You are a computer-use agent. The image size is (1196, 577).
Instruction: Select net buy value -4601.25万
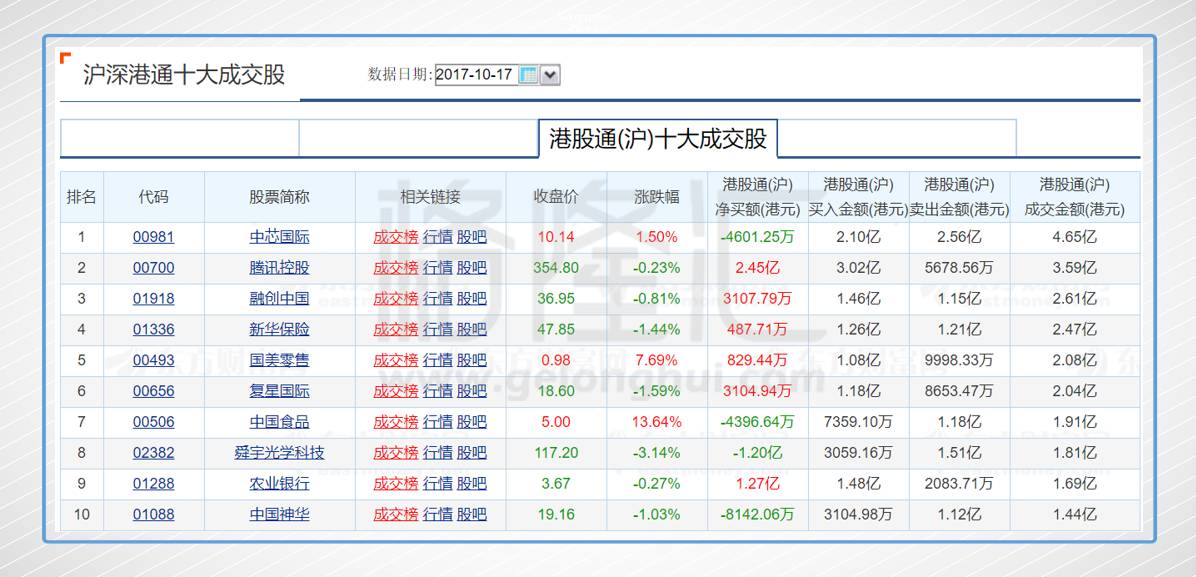tap(757, 237)
